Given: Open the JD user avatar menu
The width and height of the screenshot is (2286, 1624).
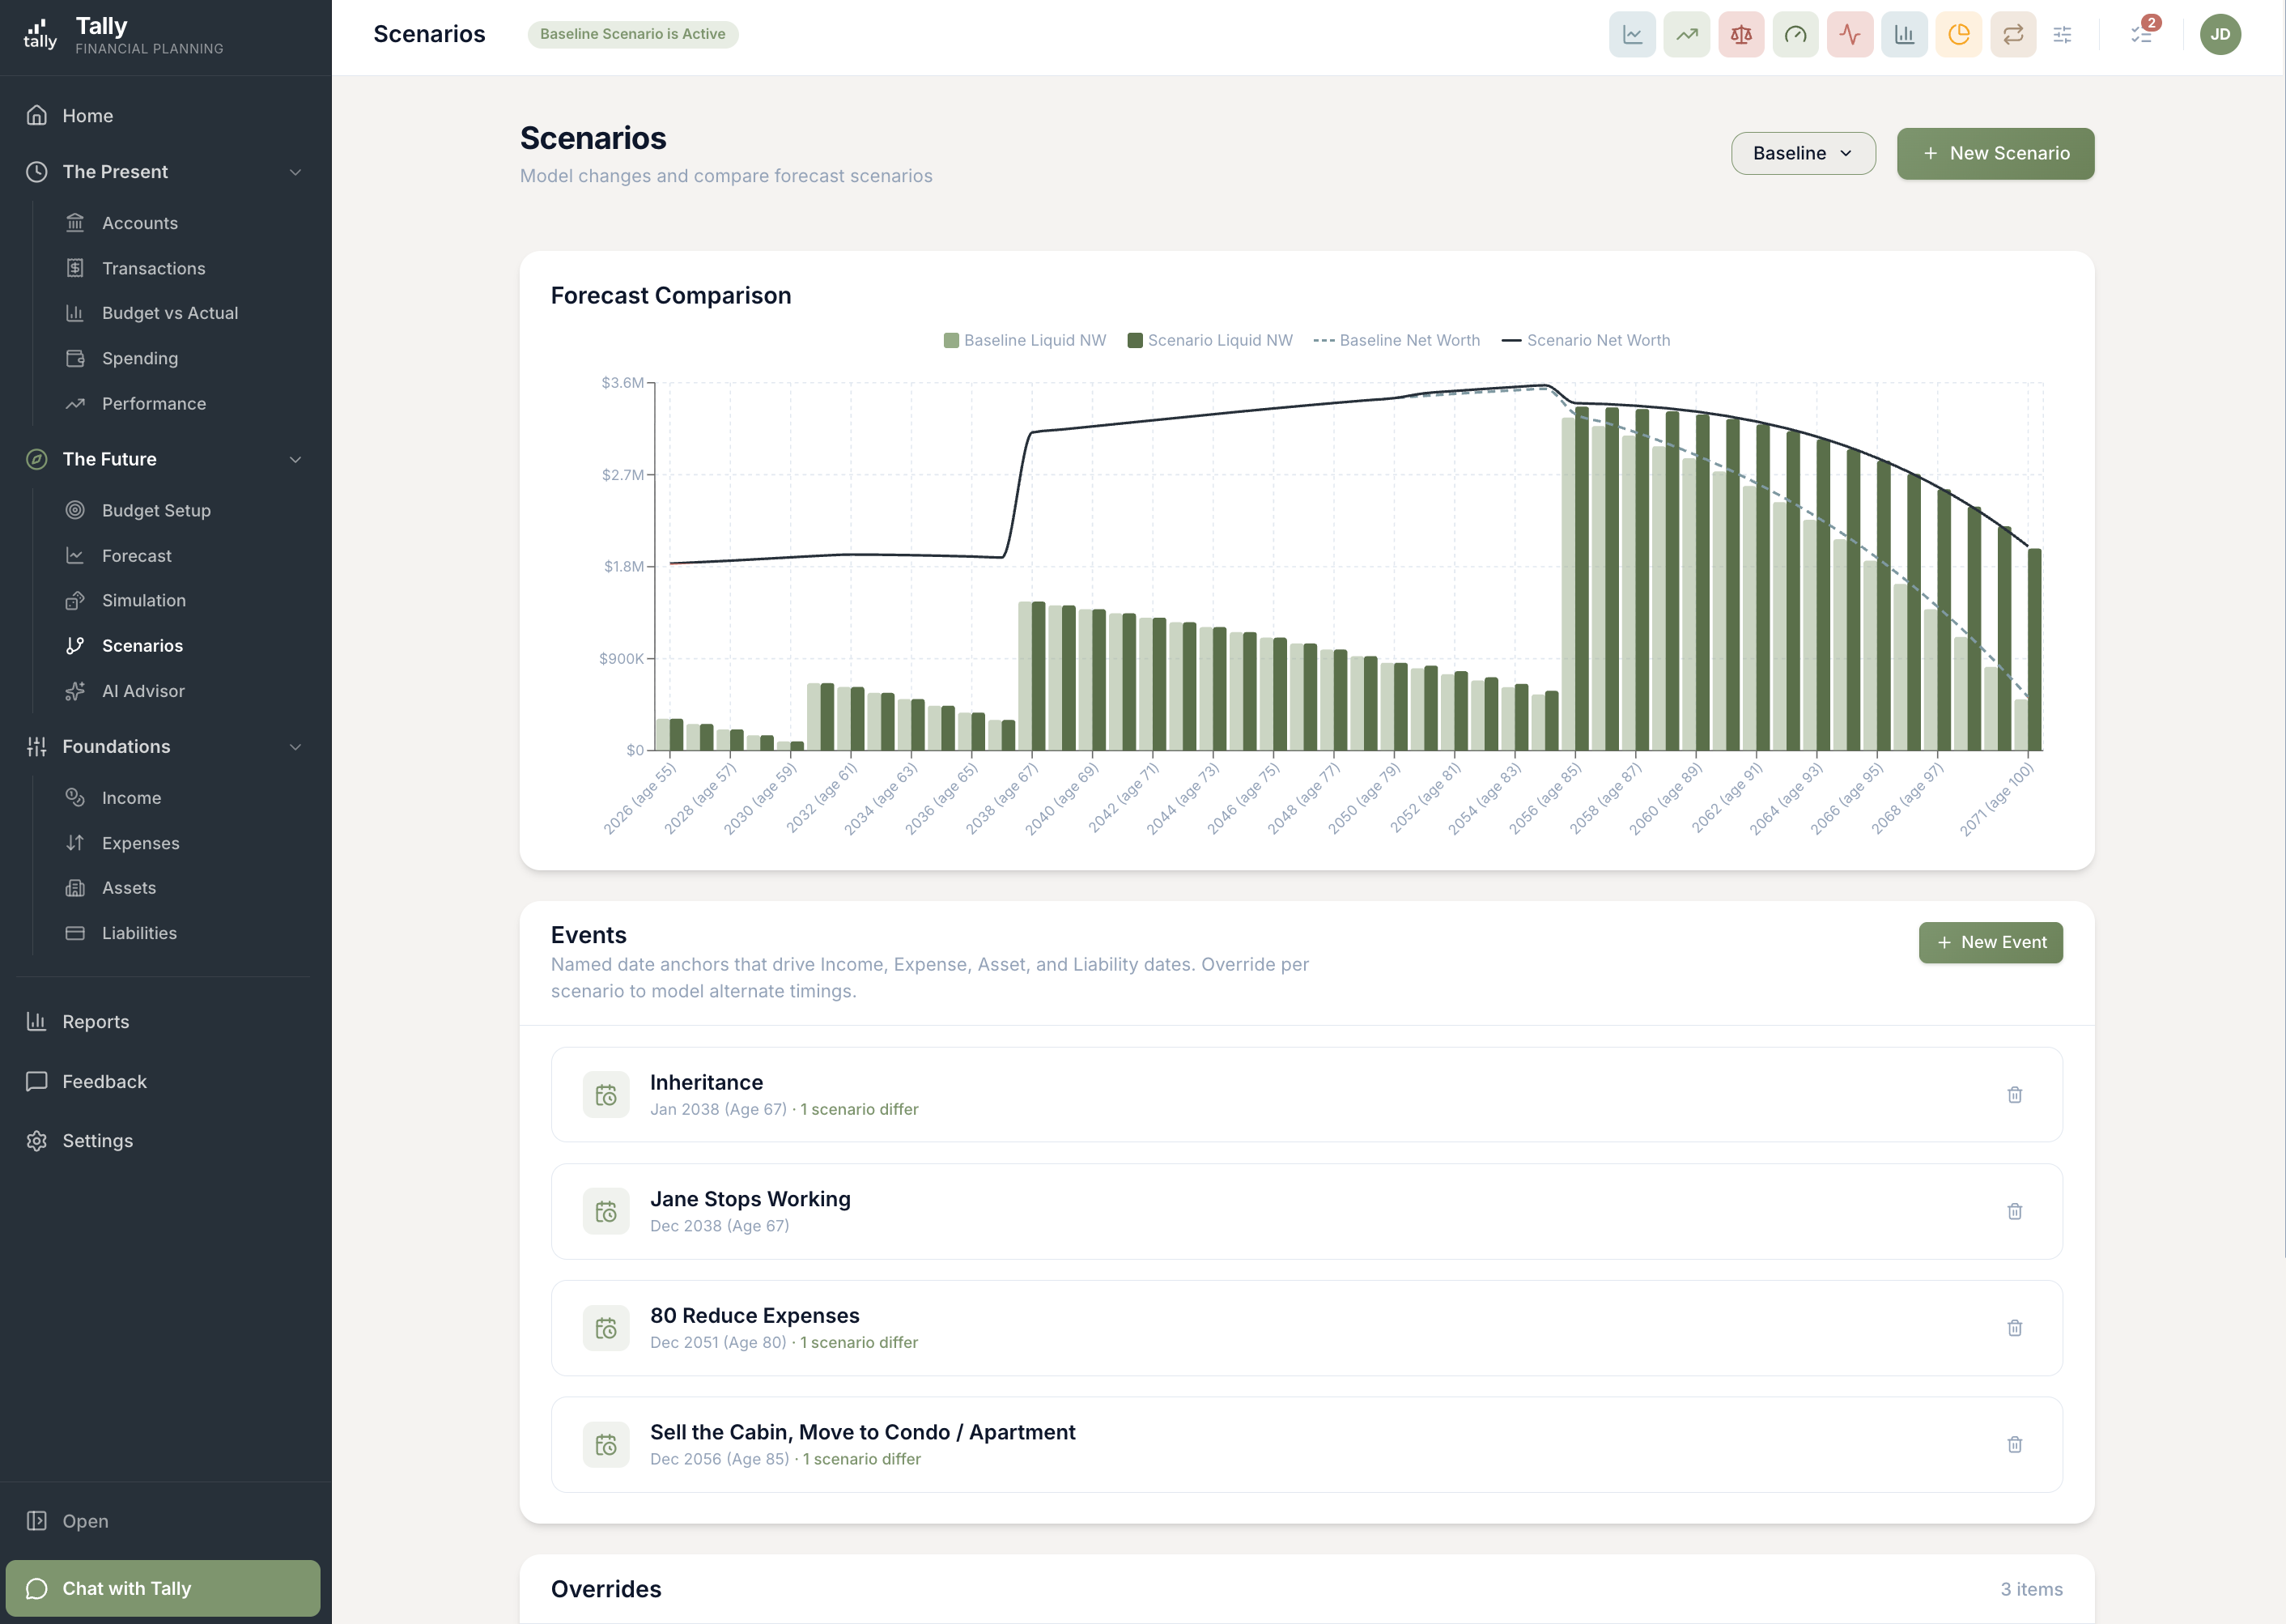Looking at the screenshot, I should (2220, 34).
